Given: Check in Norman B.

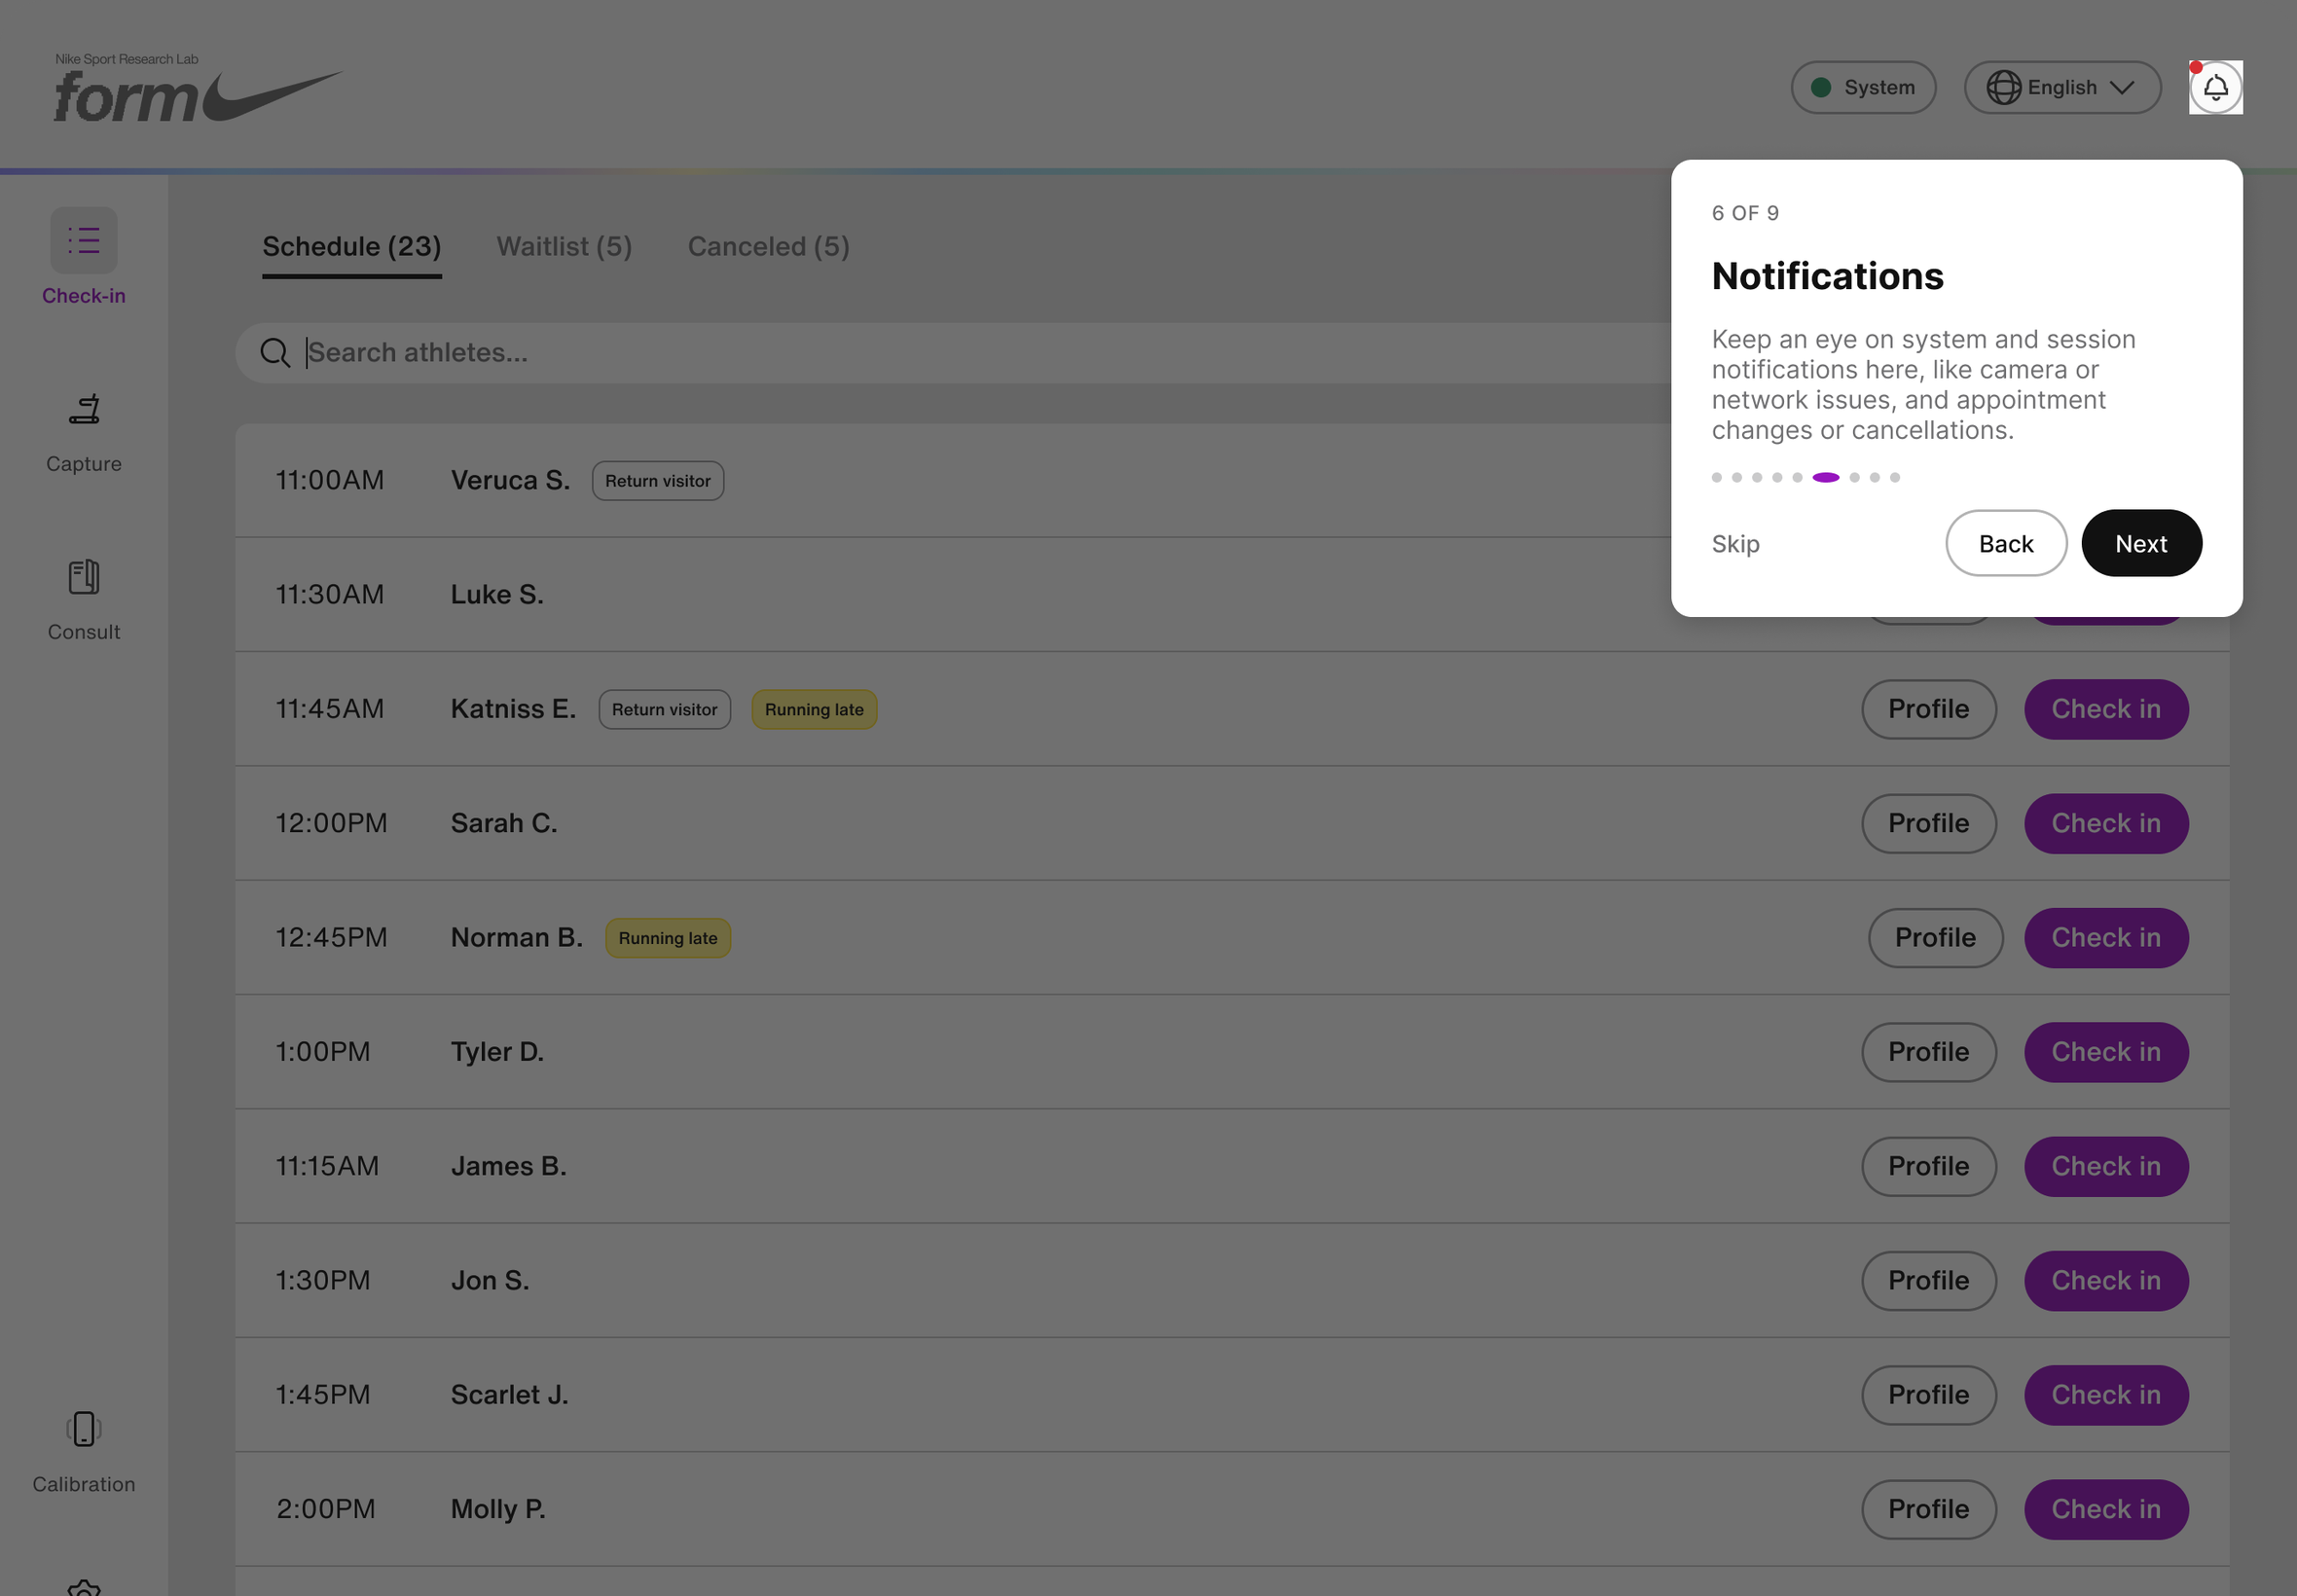Looking at the screenshot, I should click(x=2106, y=938).
